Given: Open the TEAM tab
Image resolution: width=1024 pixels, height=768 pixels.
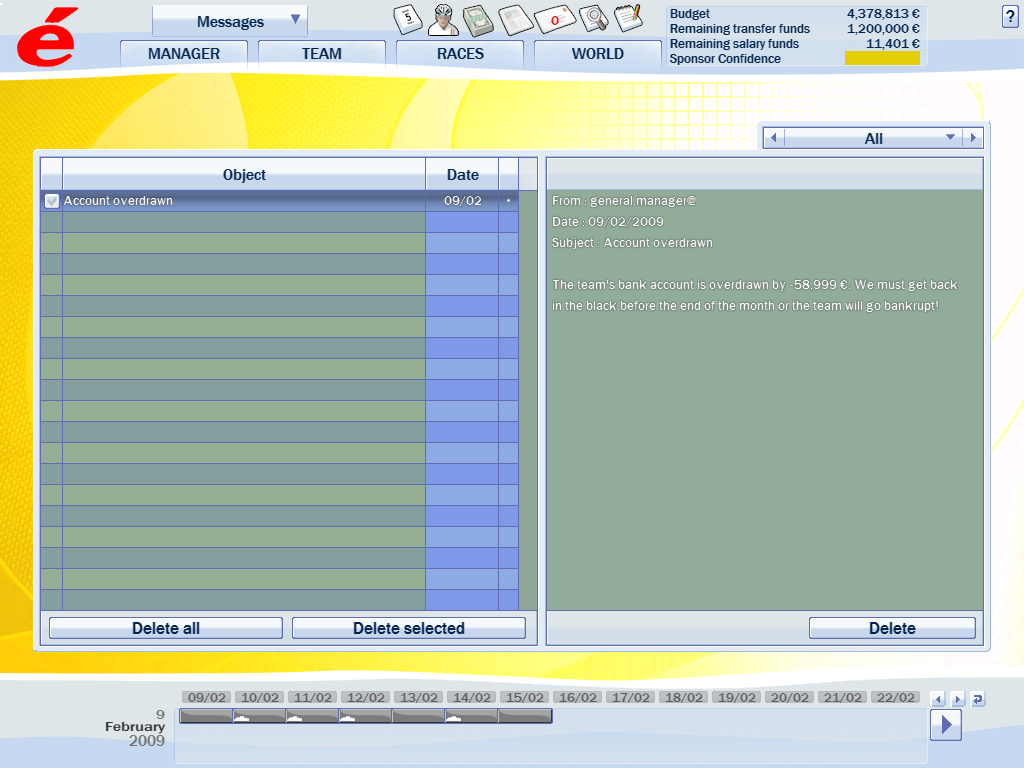Looking at the screenshot, I should coord(321,54).
